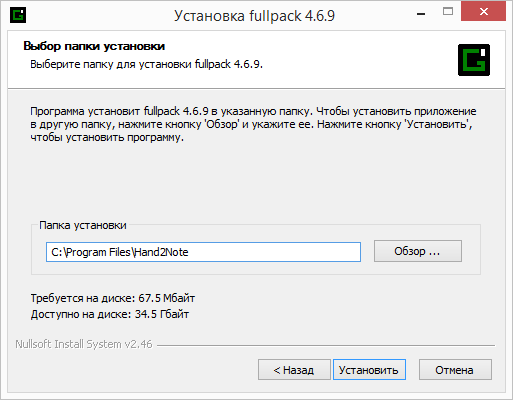The height and width of the screenshot is (400, 513).
Task: Maximize the installer window
Action: pos(448,12)
